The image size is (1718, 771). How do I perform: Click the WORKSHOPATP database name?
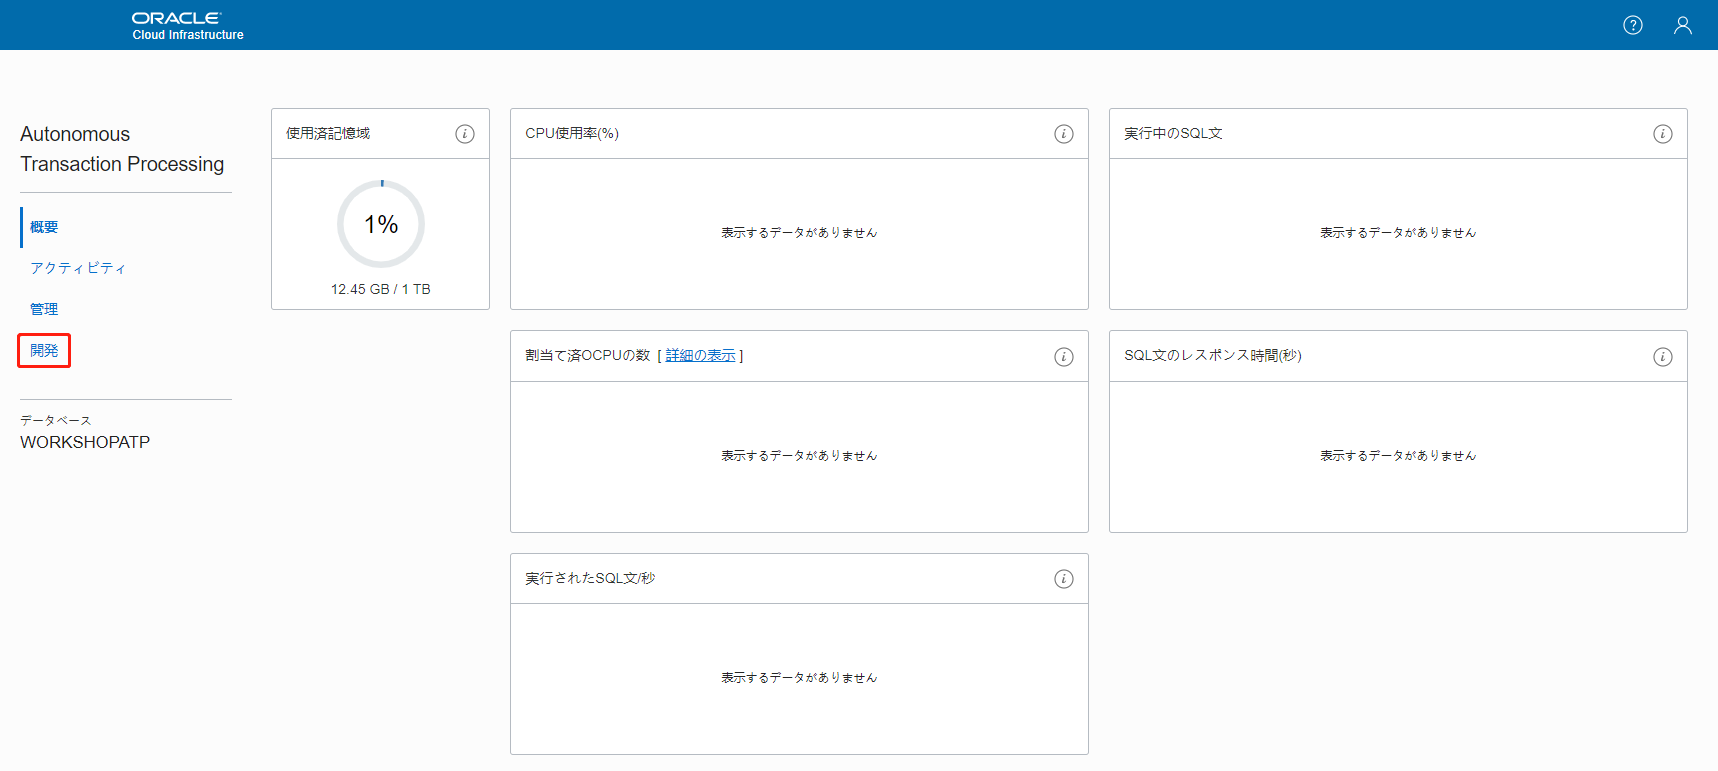(85, 442)
